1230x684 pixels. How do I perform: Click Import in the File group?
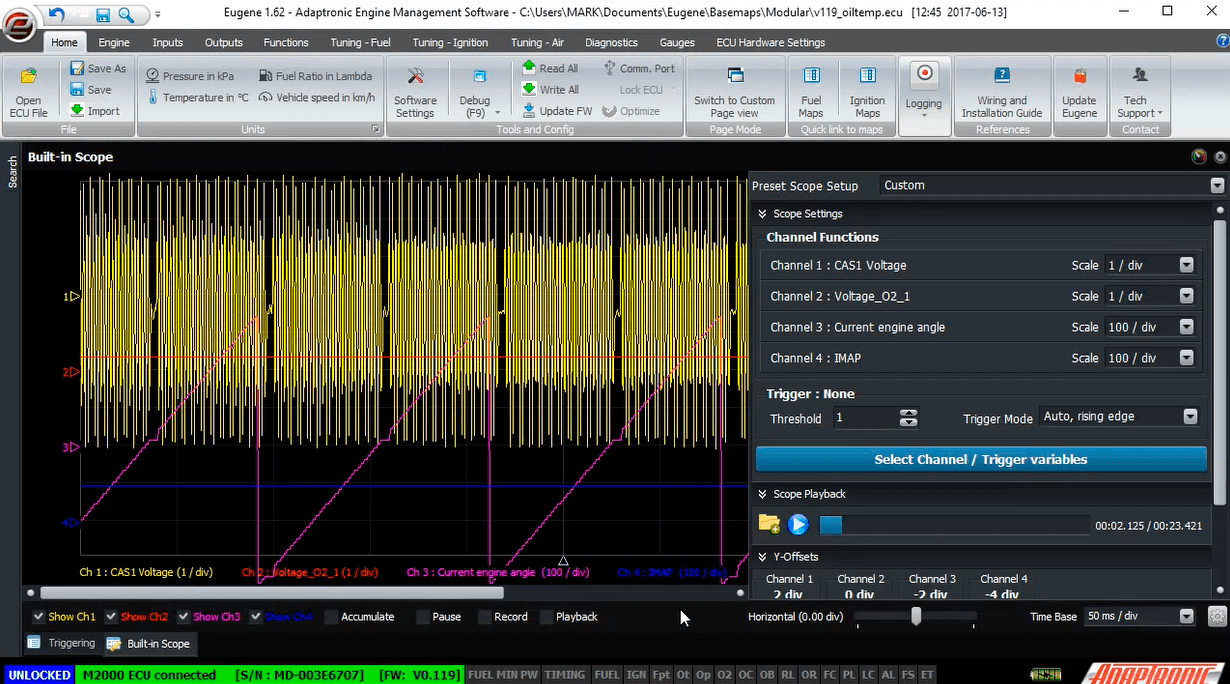[x=95, y=111]
